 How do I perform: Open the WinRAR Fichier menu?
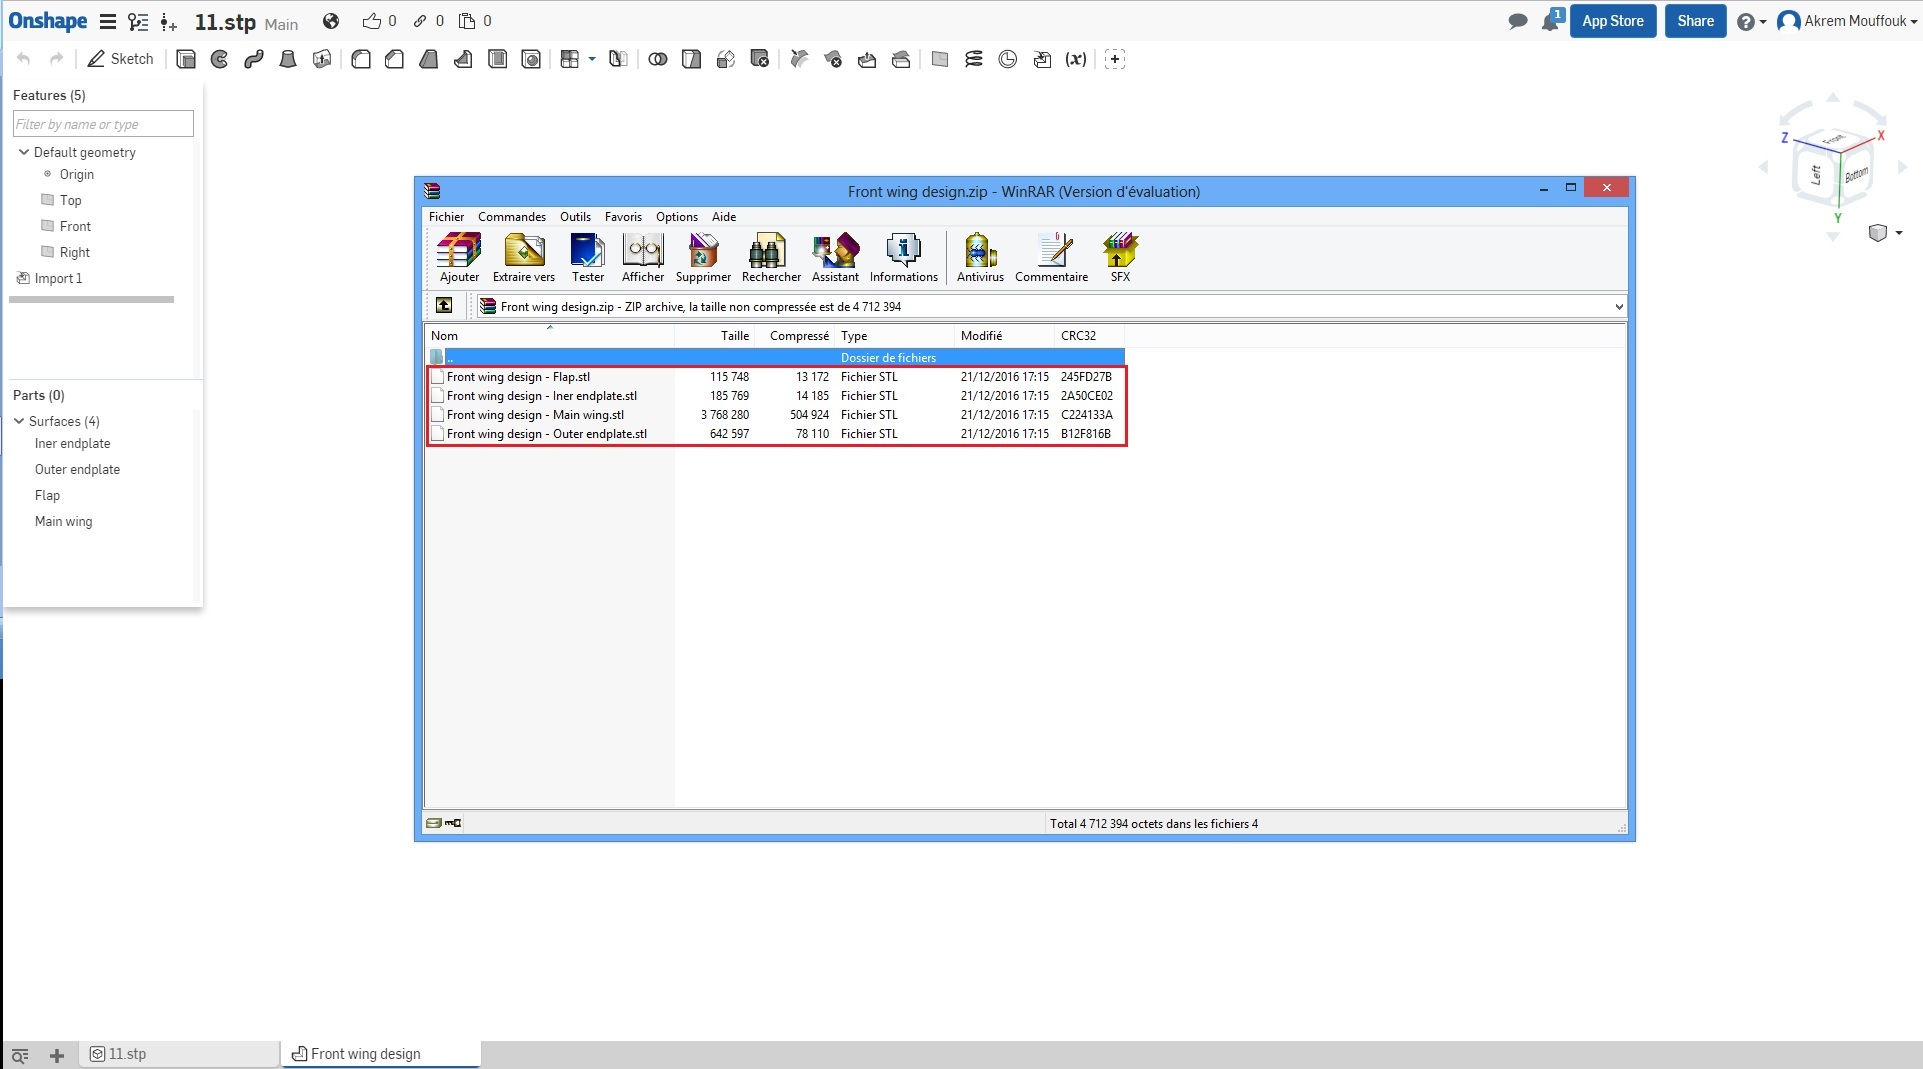tap(446, 217)
